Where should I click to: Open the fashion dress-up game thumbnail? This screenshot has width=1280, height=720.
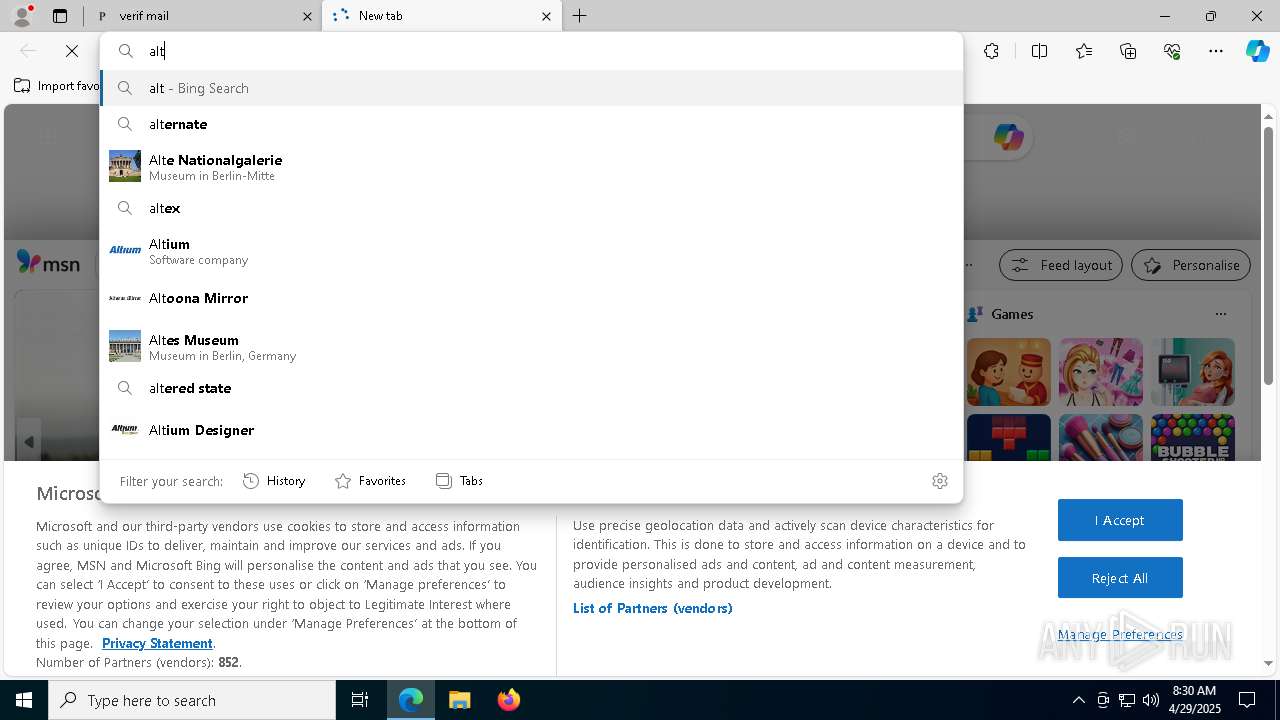[1101, 372]
